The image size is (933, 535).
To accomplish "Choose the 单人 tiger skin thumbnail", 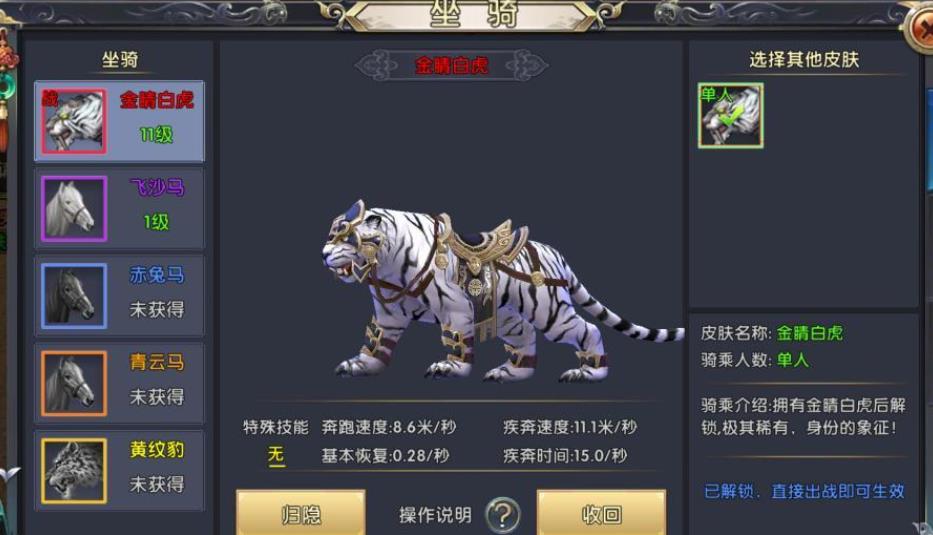I will point(731,115).
